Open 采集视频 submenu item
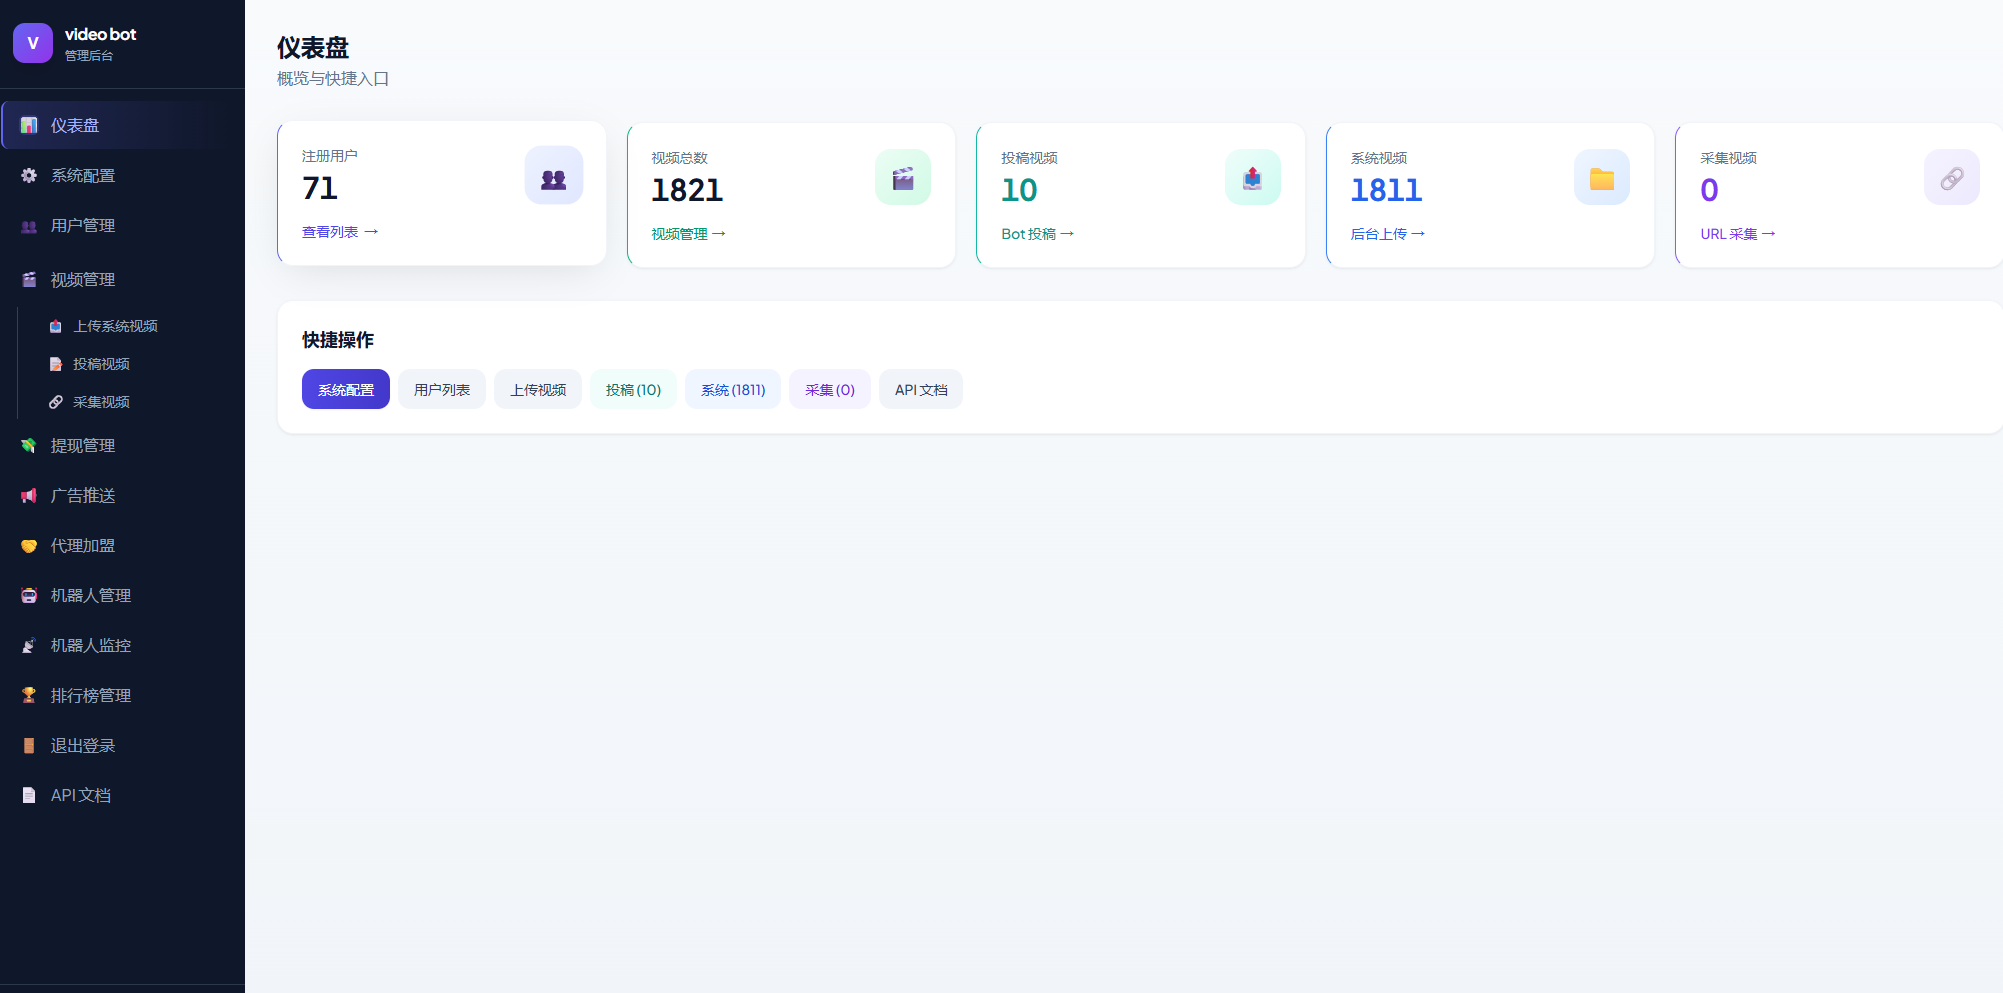Screen dimensions: 2003x993 coord(101,402)
